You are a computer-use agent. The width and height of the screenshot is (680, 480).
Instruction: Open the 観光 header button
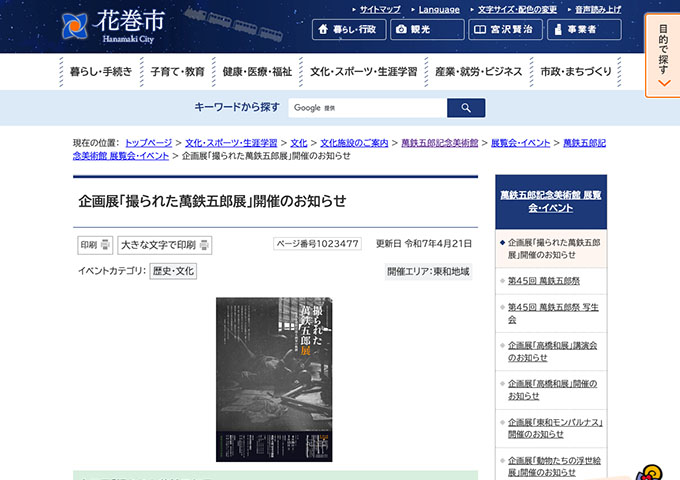click(x=427, y=29)
